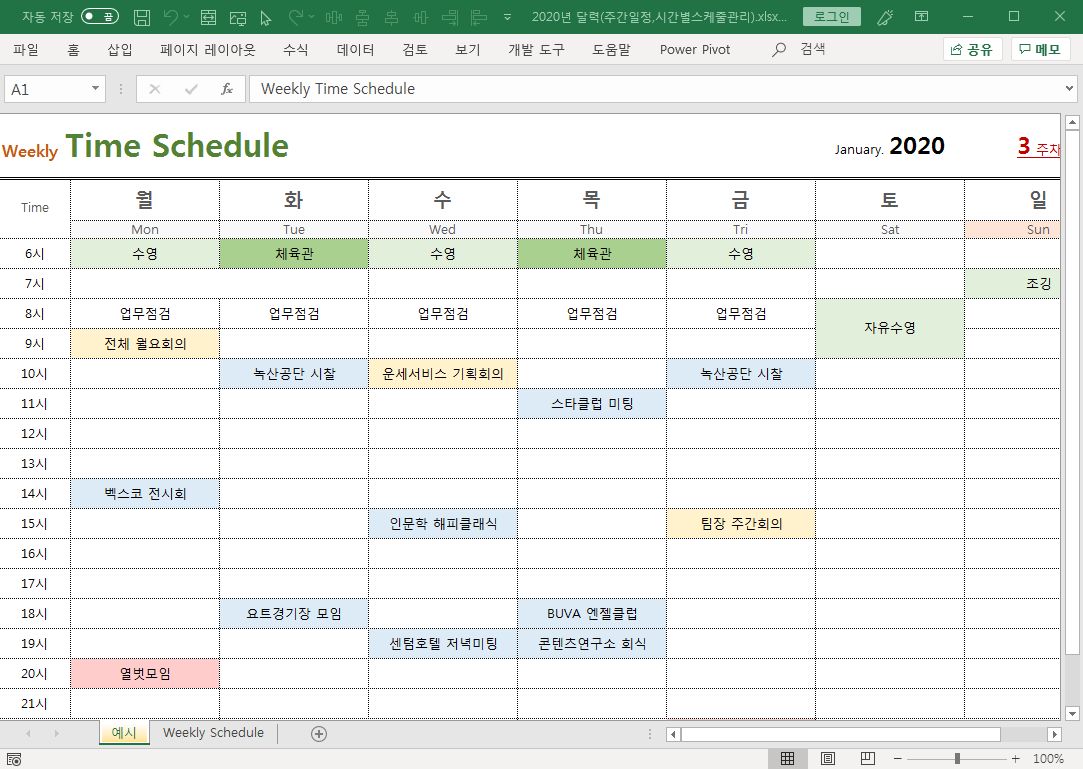Open the 데이터 ribbon tab
The width and height of the screenshot is (1083, 769).
pos(356,50)
